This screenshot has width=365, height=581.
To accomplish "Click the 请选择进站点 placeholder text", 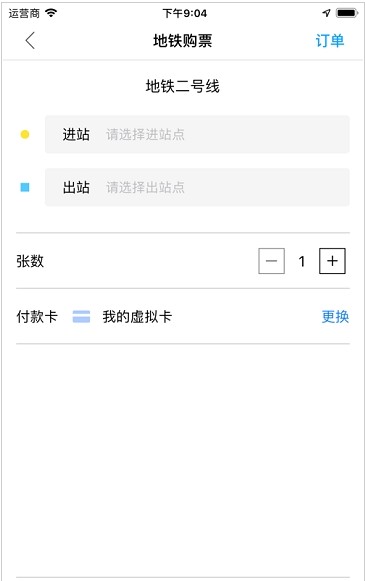I will click(x=145, y=134).
